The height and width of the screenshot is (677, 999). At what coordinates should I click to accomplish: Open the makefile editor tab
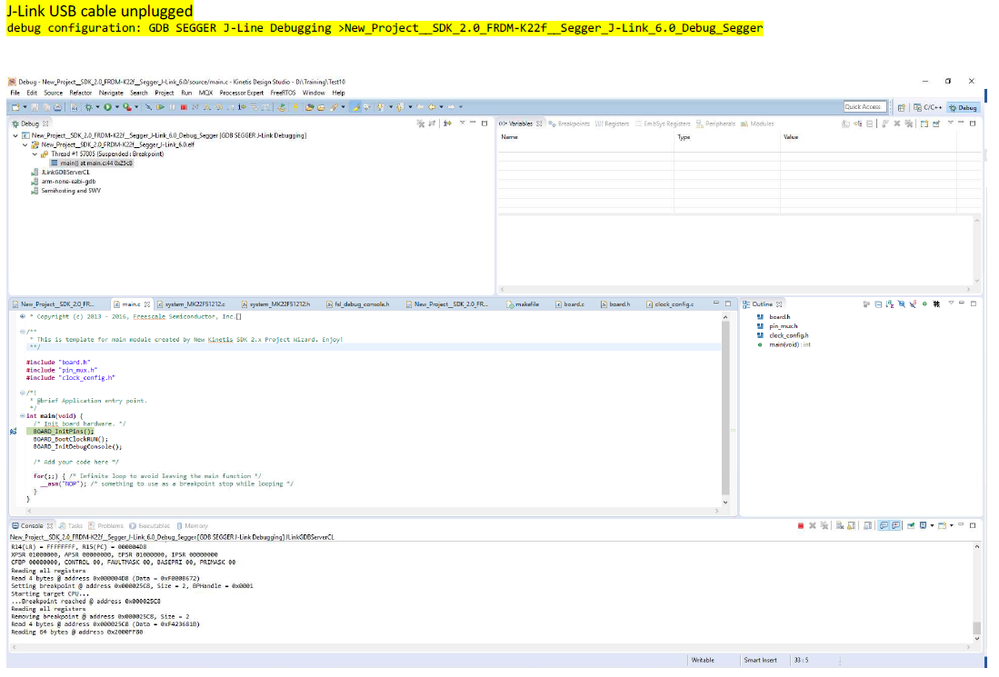(x=522, y=304)
